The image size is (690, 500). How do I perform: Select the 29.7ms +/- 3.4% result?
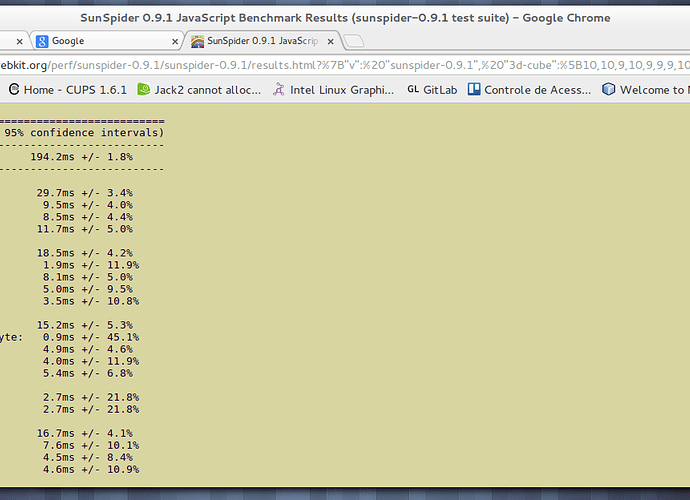tap(84, 193)
